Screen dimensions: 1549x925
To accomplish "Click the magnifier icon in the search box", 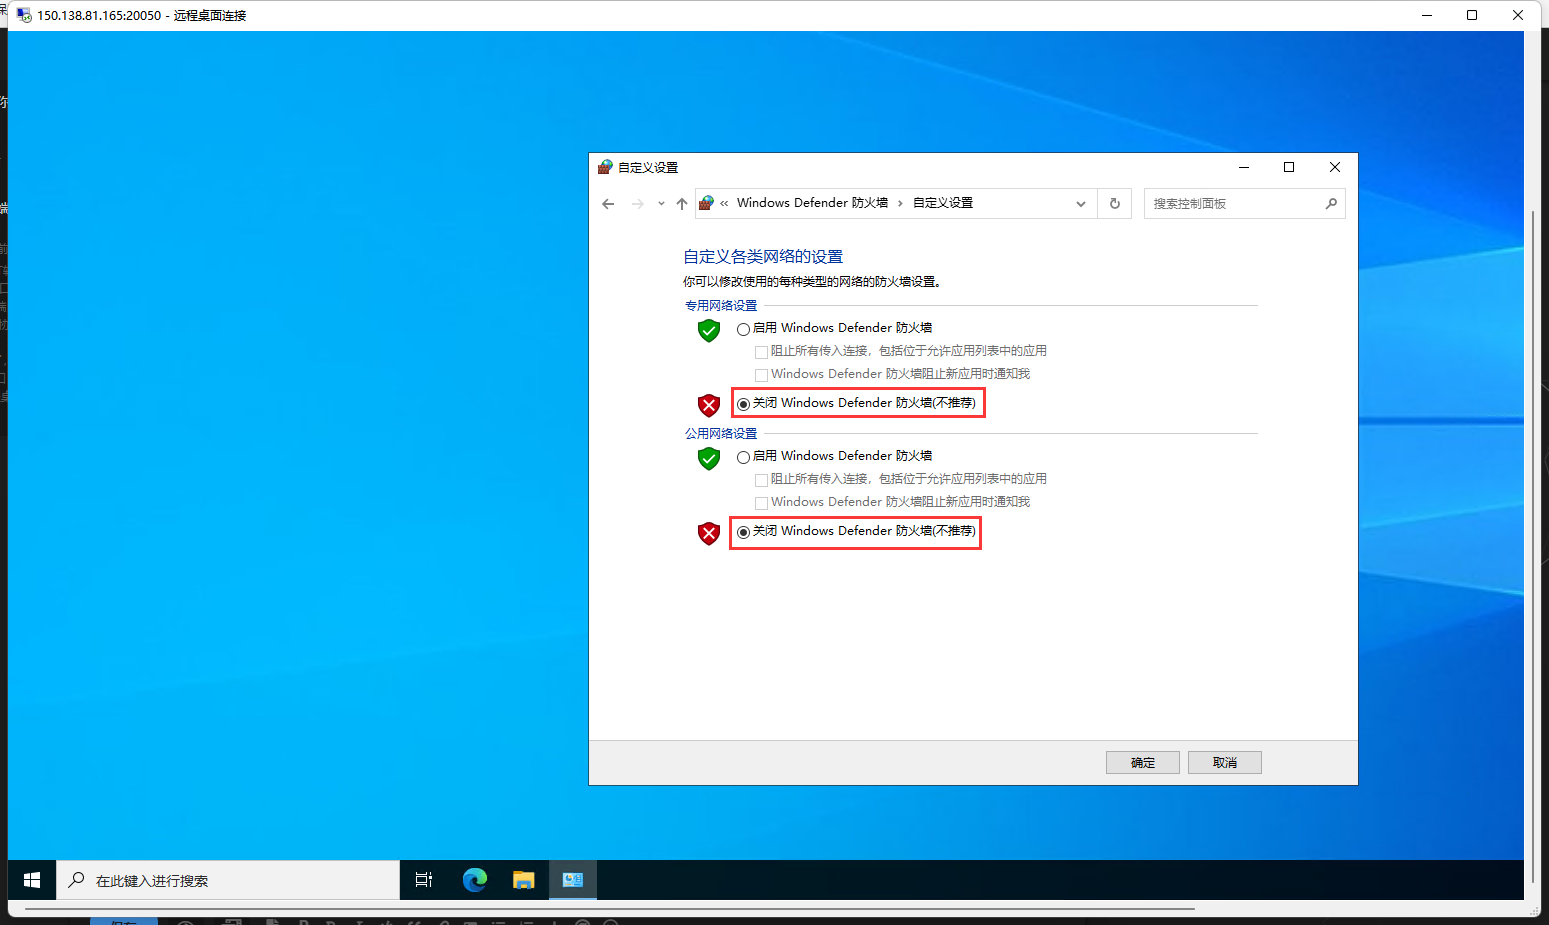I will tap(1331, 204).
